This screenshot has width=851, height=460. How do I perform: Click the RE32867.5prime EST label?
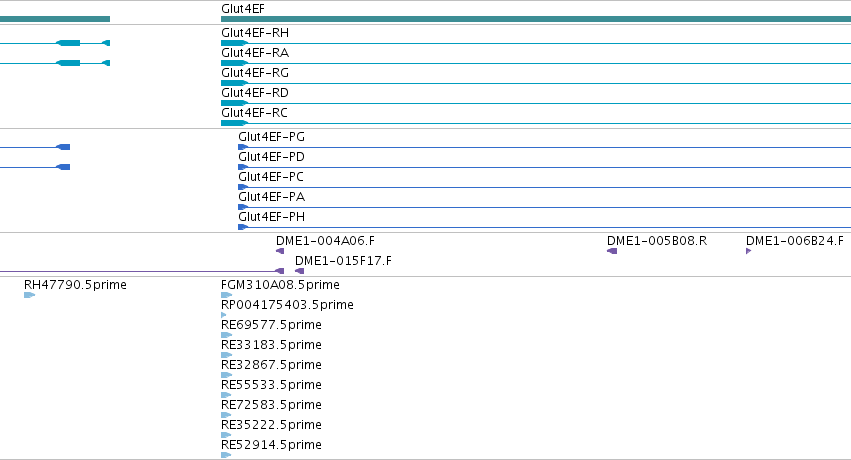(x=271, y=366)
